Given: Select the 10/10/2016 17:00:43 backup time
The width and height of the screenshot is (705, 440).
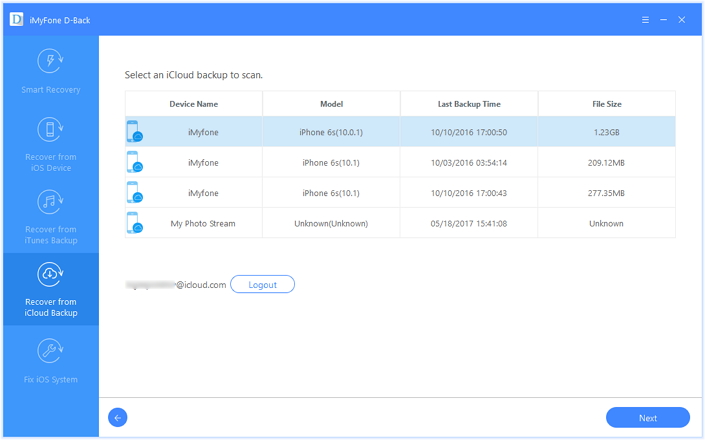Looking at the screenshot, I should [469, 193].
